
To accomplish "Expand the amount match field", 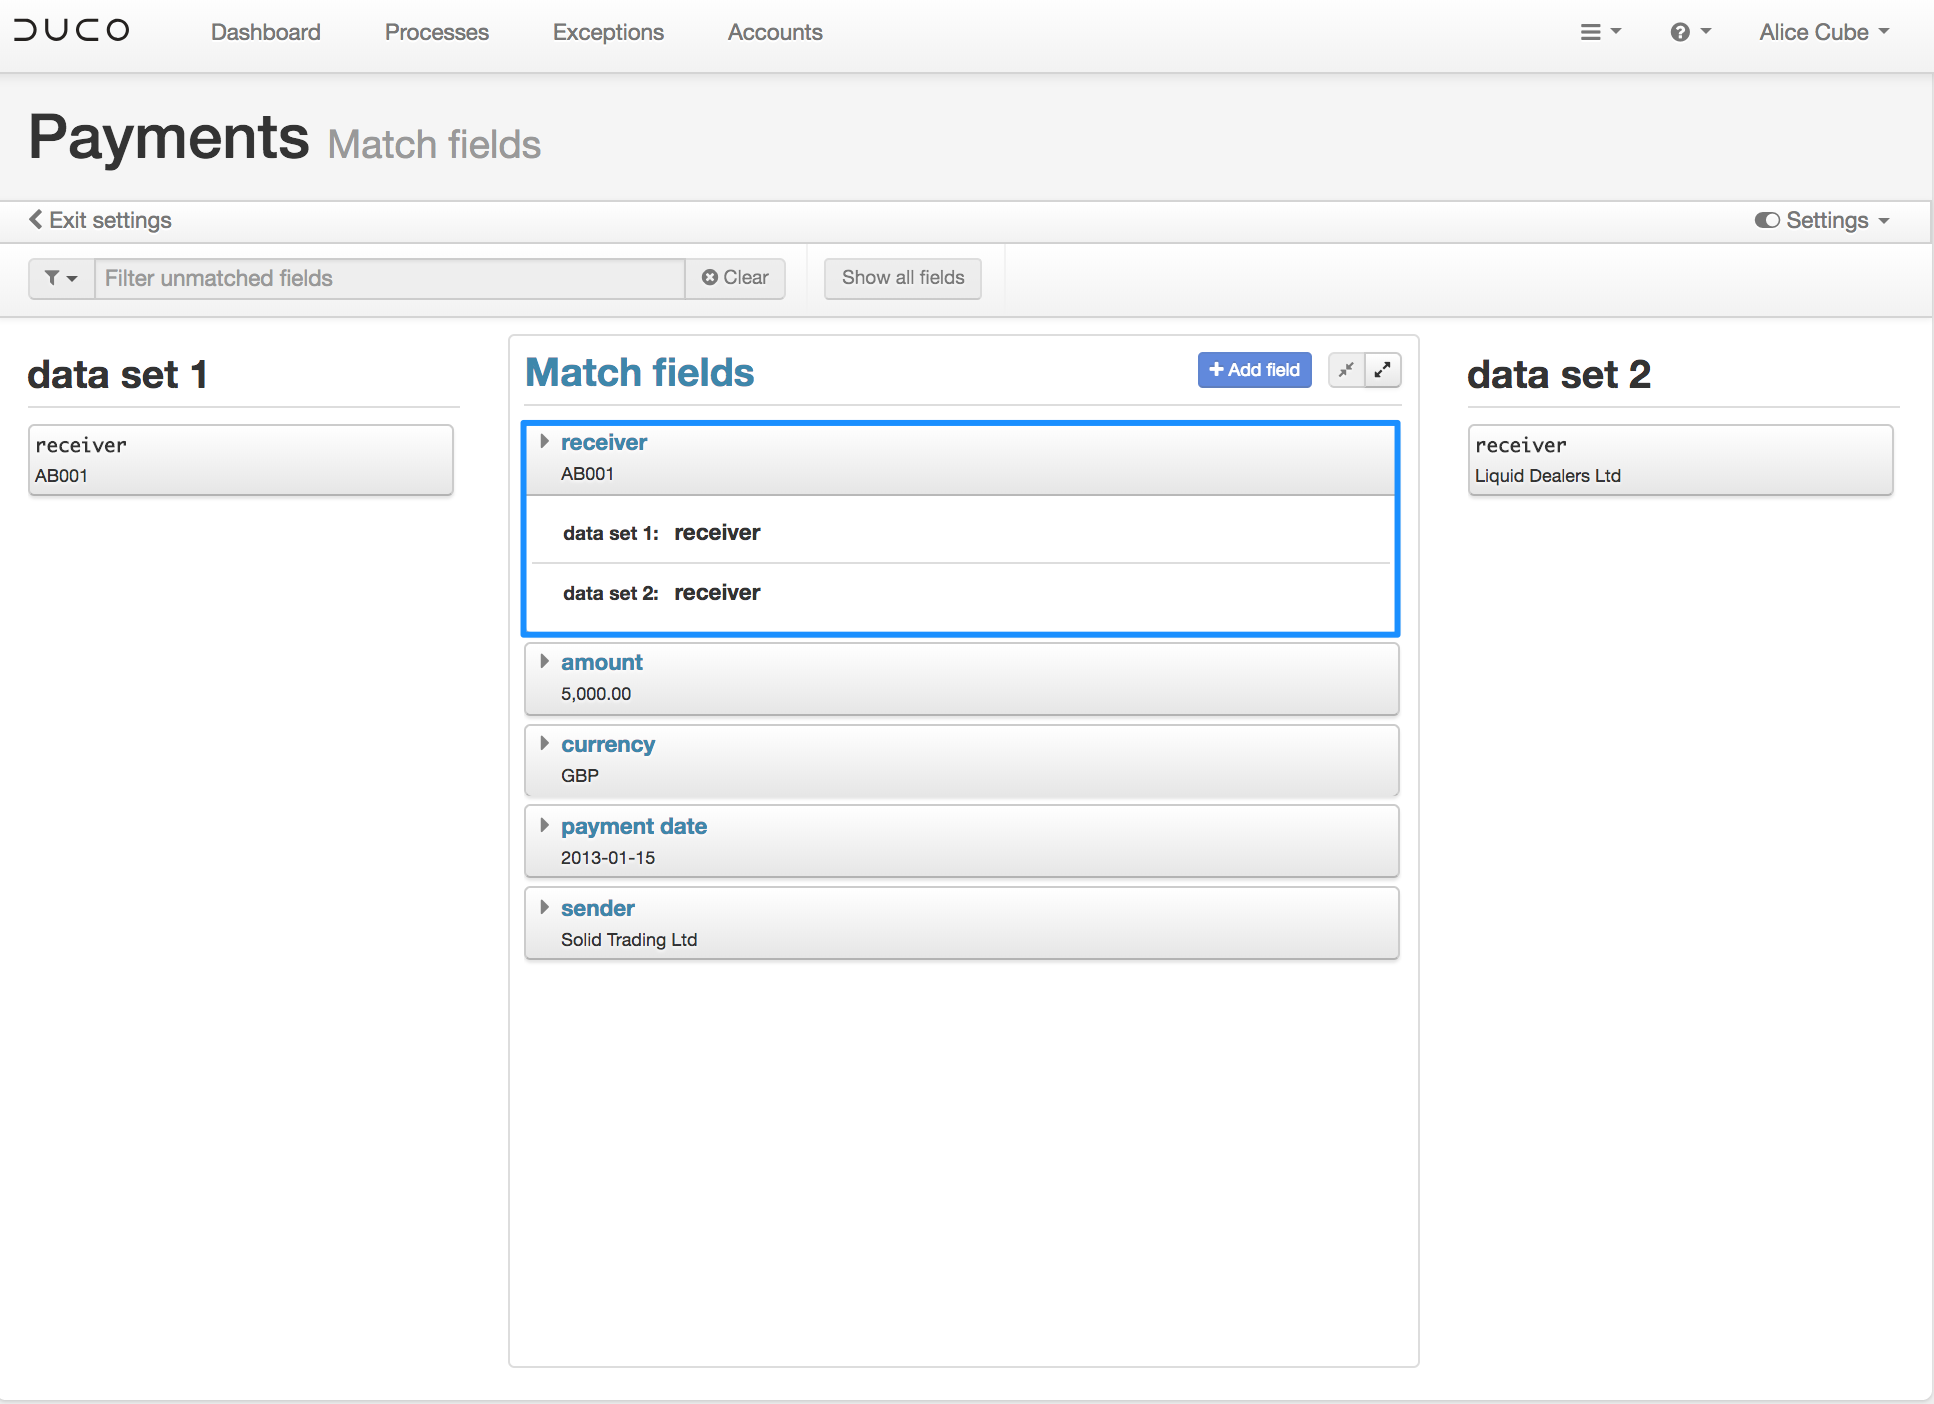I will pos(545,661).
